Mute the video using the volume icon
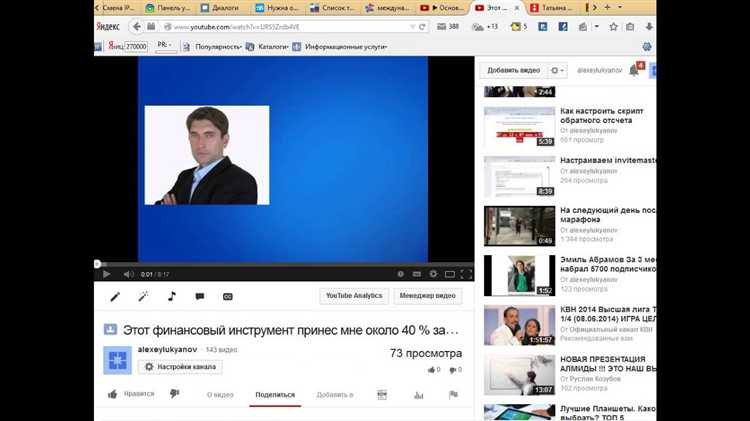The height and width of the screenshot is (421, 750). [128, 274]
